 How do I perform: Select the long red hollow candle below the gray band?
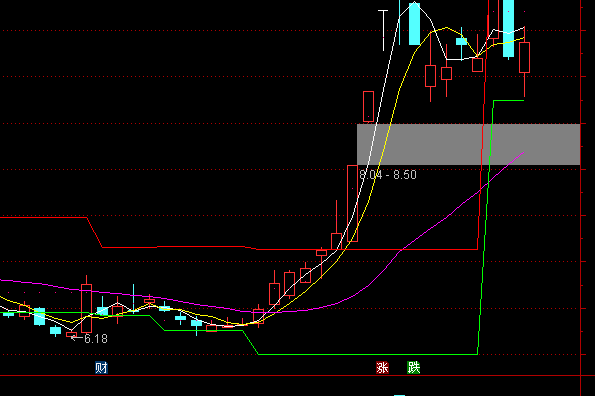point(353,203)
